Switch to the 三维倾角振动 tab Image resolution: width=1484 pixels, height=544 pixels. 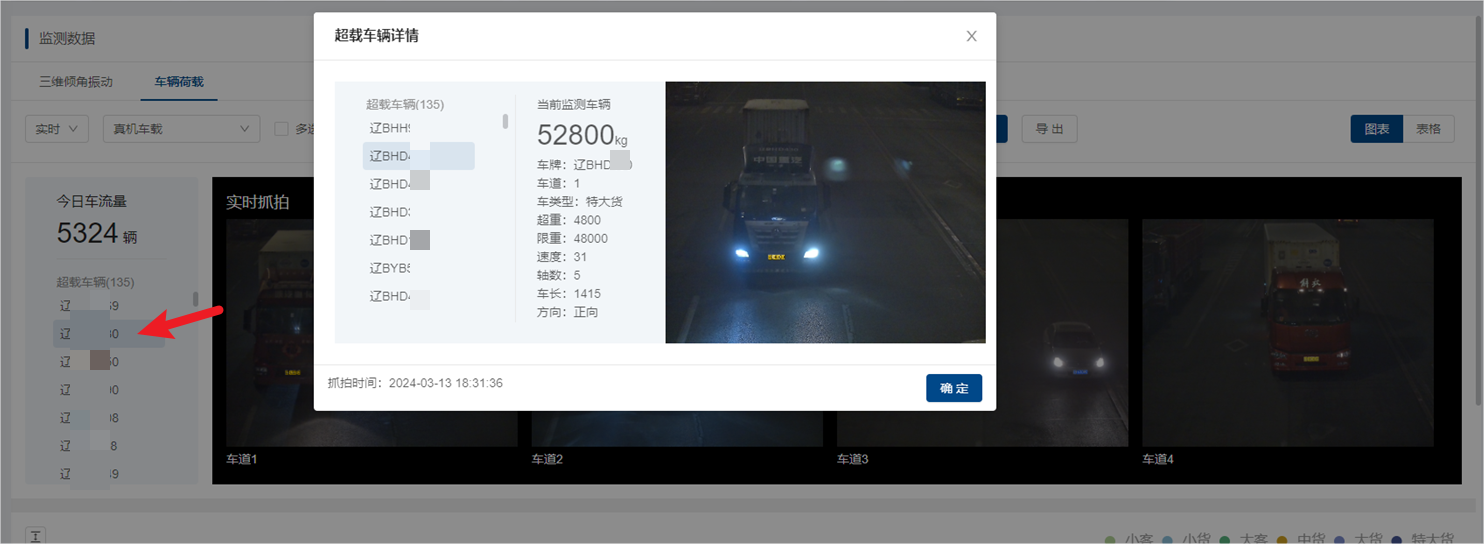(76, 82)
